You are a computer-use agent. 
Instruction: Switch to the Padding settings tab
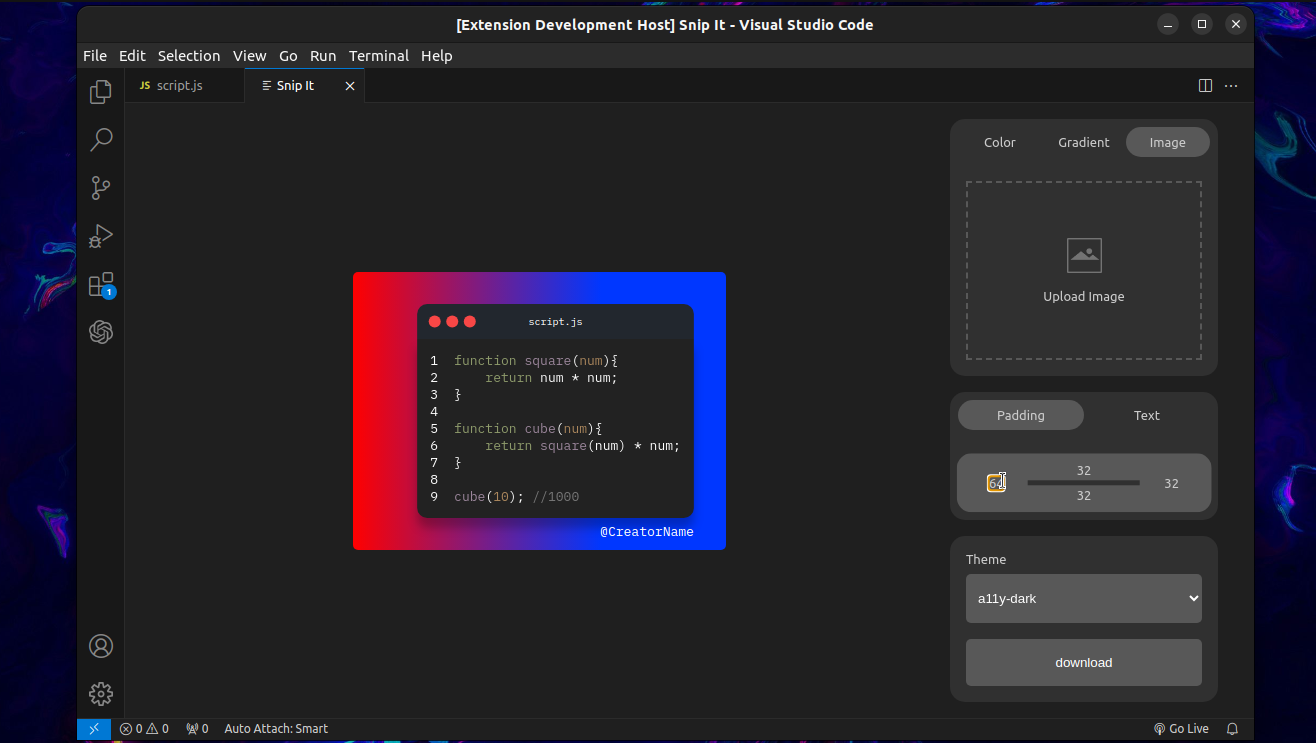(1021, 415)
